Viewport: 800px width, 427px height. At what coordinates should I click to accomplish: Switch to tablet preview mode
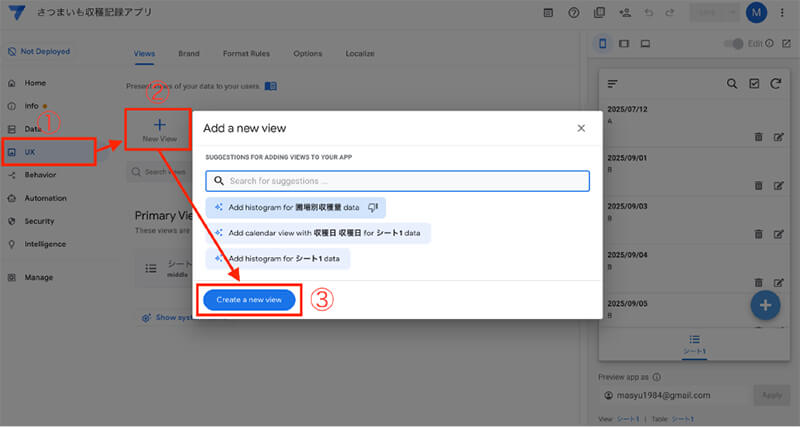pyautogui.click(x=624, y=44)
